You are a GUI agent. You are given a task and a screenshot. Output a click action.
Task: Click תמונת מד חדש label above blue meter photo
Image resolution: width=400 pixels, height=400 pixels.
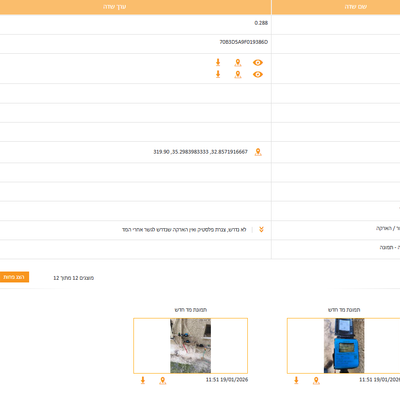pyautogui.click(x=344, y=310)
